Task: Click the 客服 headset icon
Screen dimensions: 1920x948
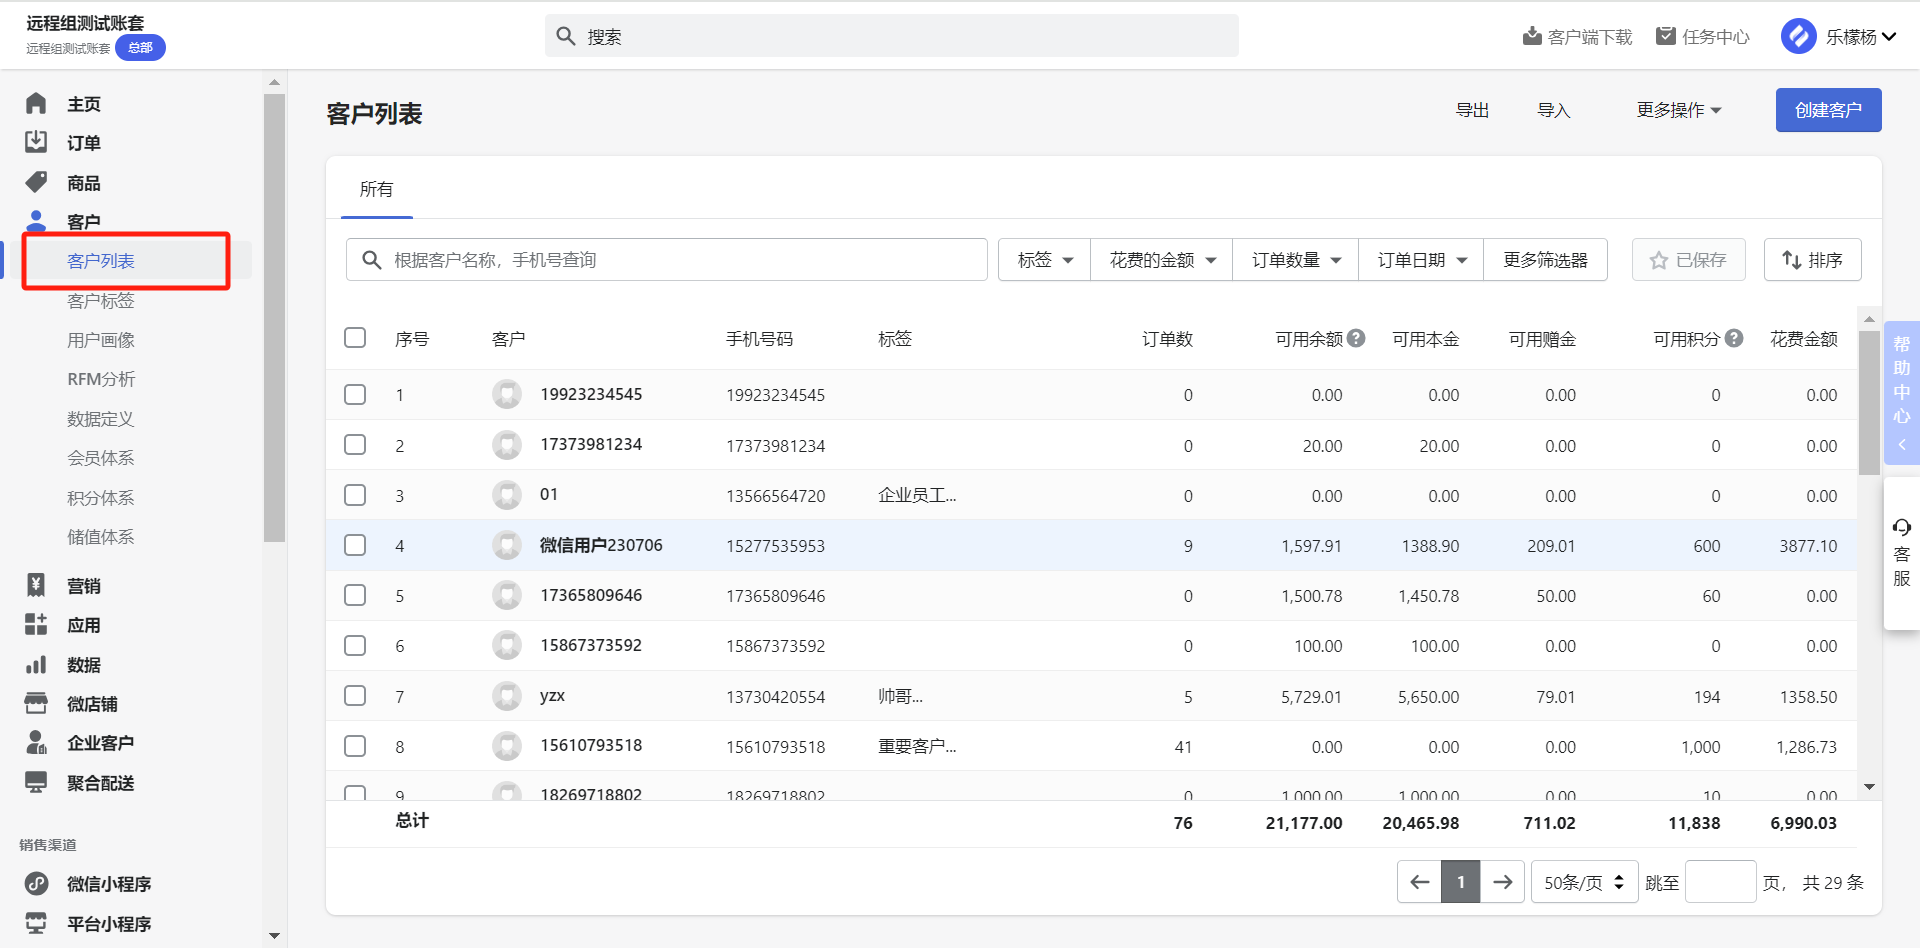Action: pyautogui.click(x=1901, y=528)
